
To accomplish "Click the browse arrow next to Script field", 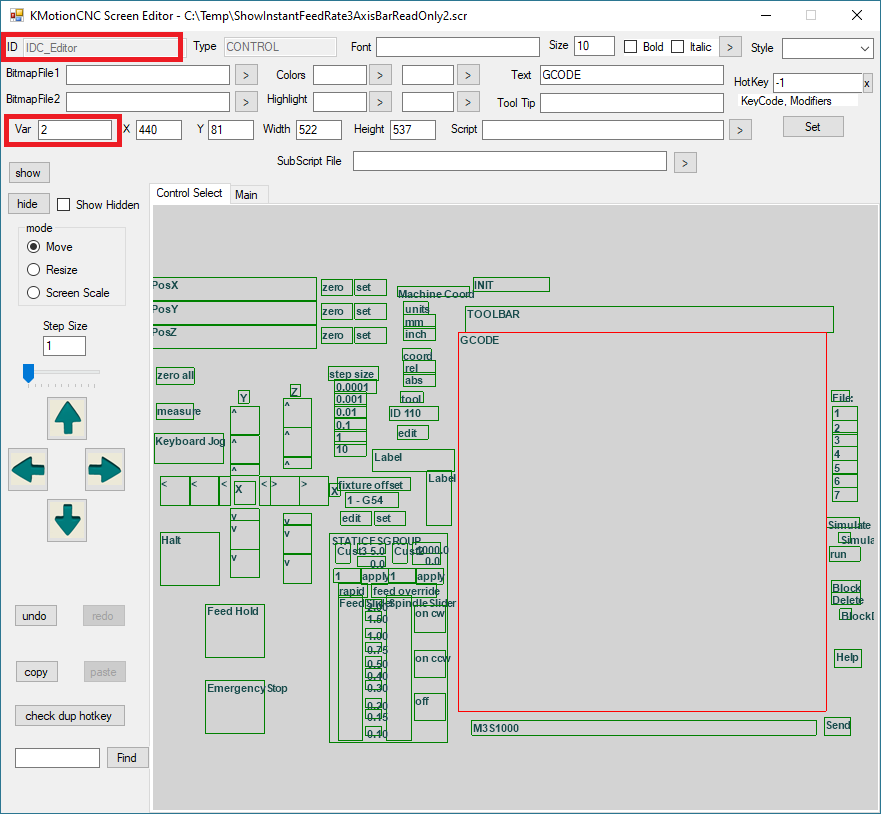I will point(740,130).
